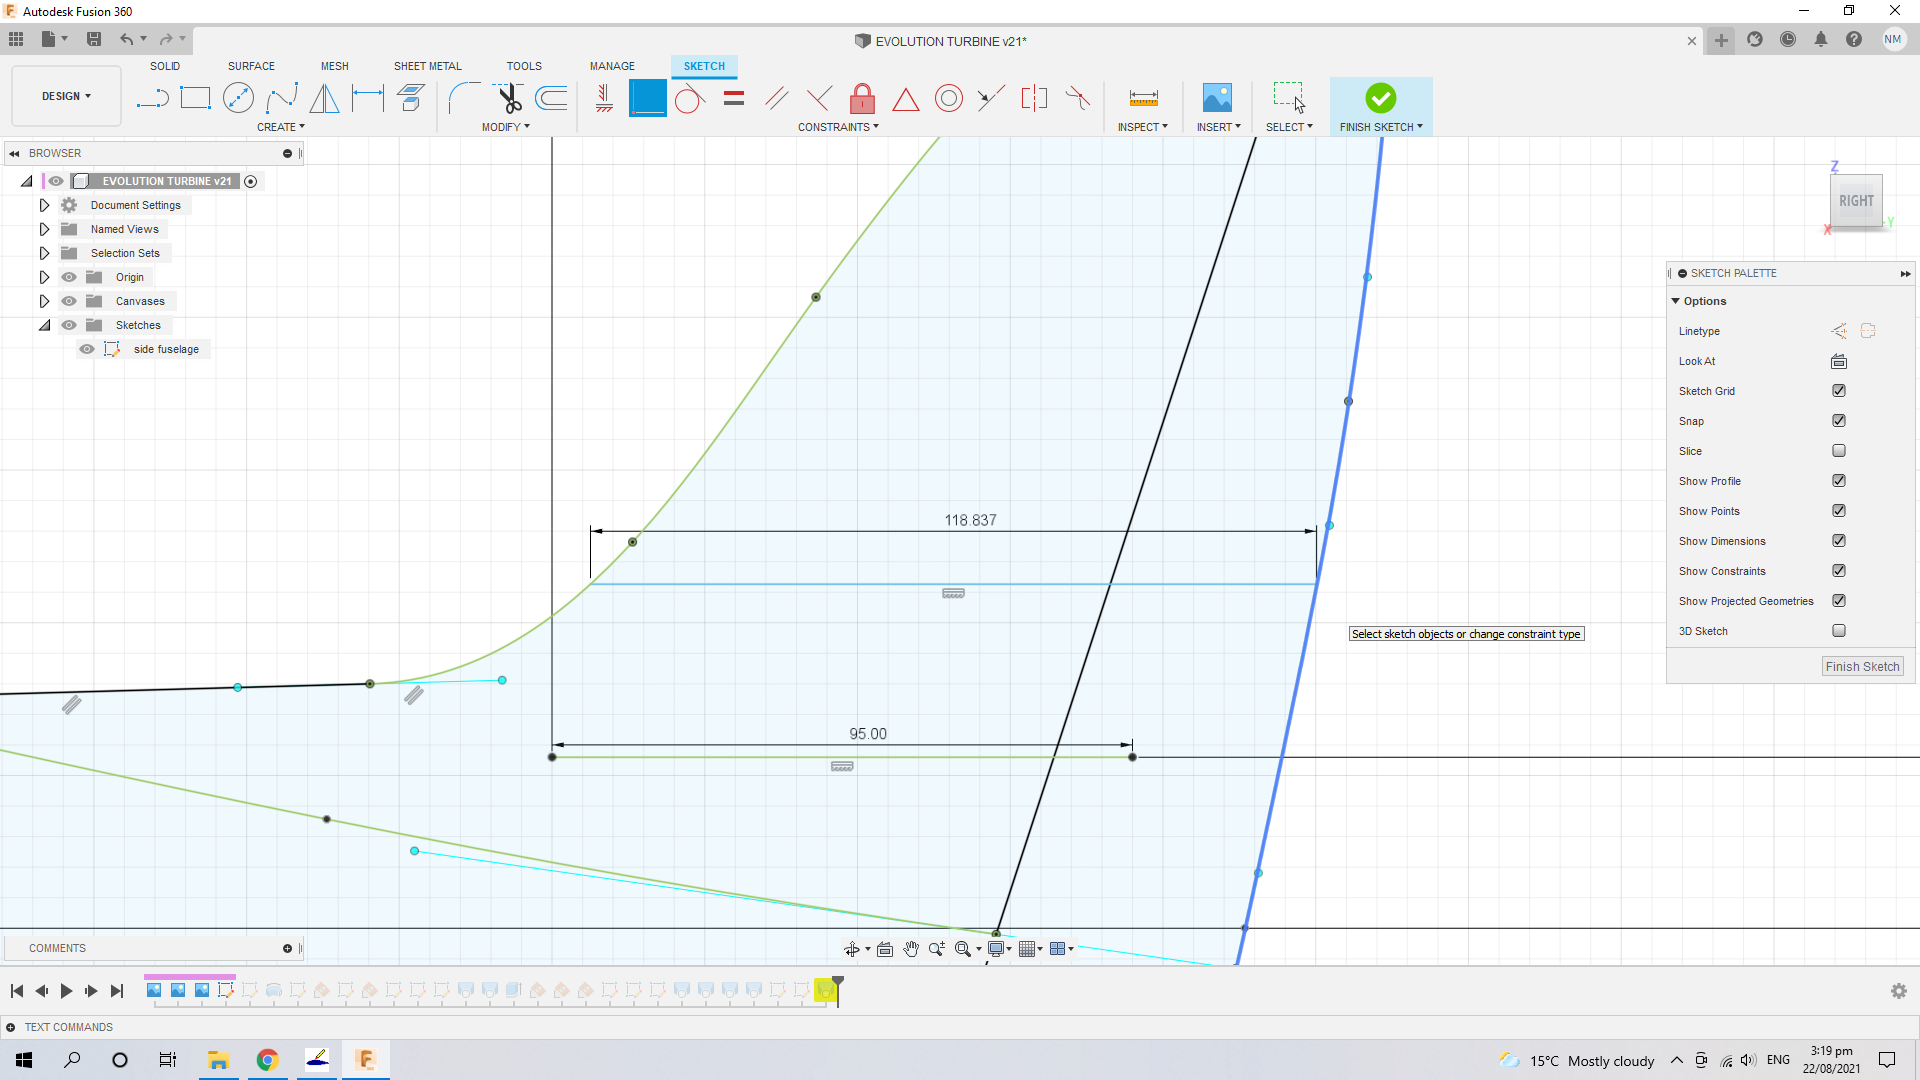Select the Sketch Dimension tool
1920x1080 pixels.
point(367,98)
